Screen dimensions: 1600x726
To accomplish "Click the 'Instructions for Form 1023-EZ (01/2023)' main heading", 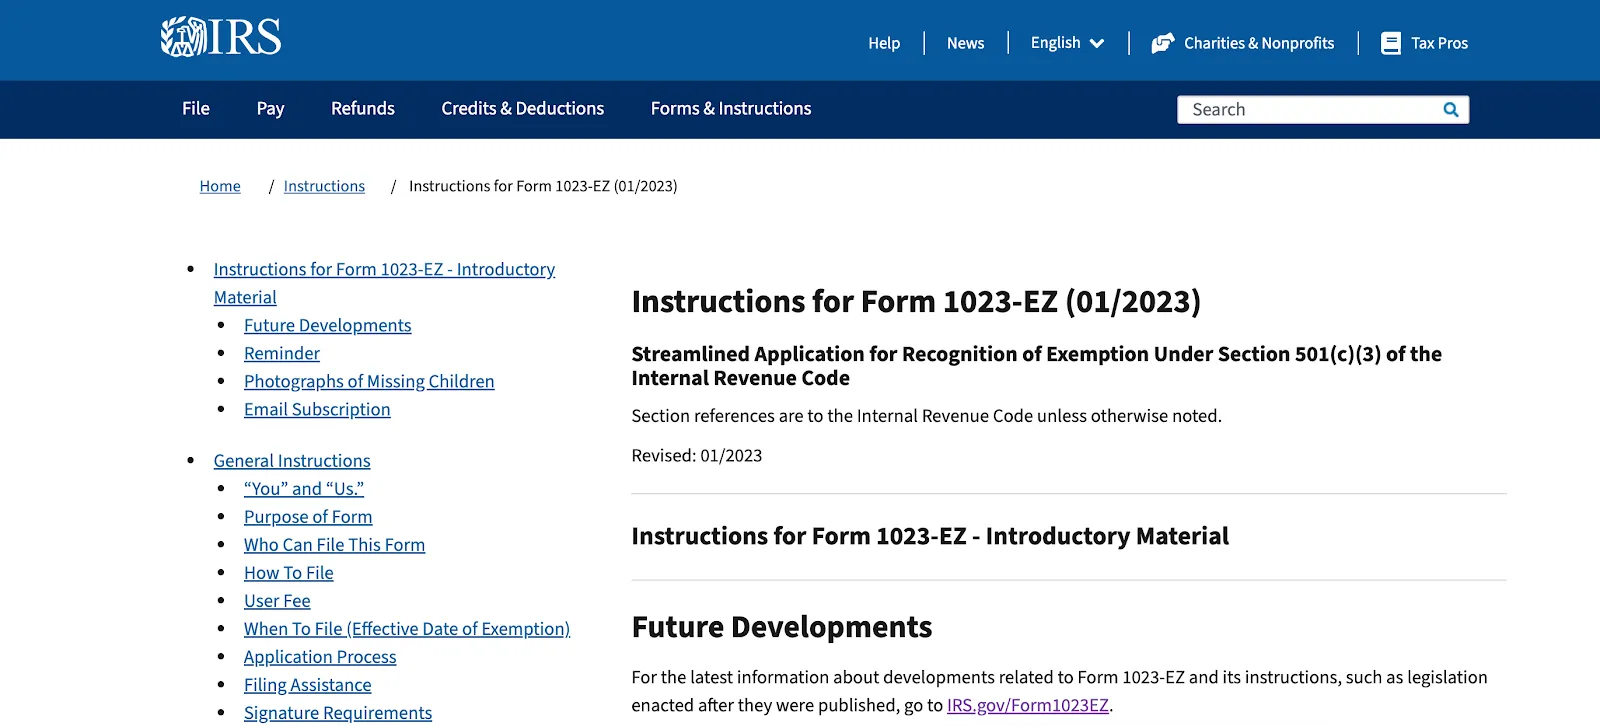I will pyautogui.click(x=916, y=301).
